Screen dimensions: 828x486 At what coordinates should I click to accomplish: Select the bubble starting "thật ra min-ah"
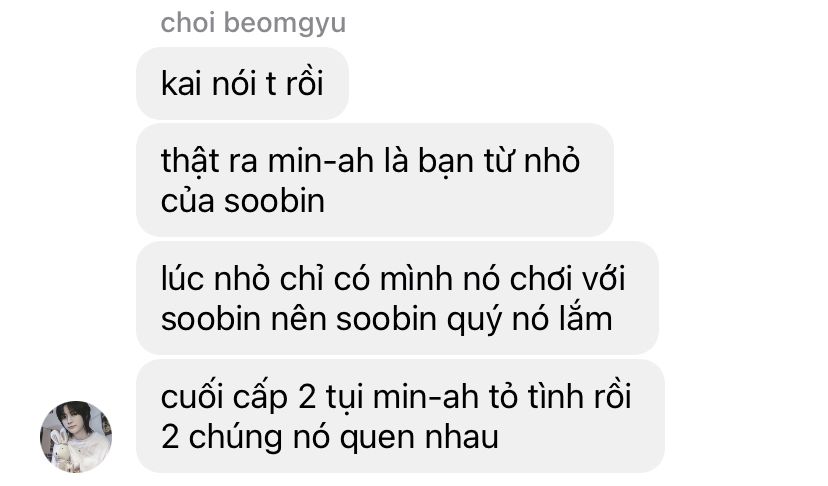(x=375, y=180)
